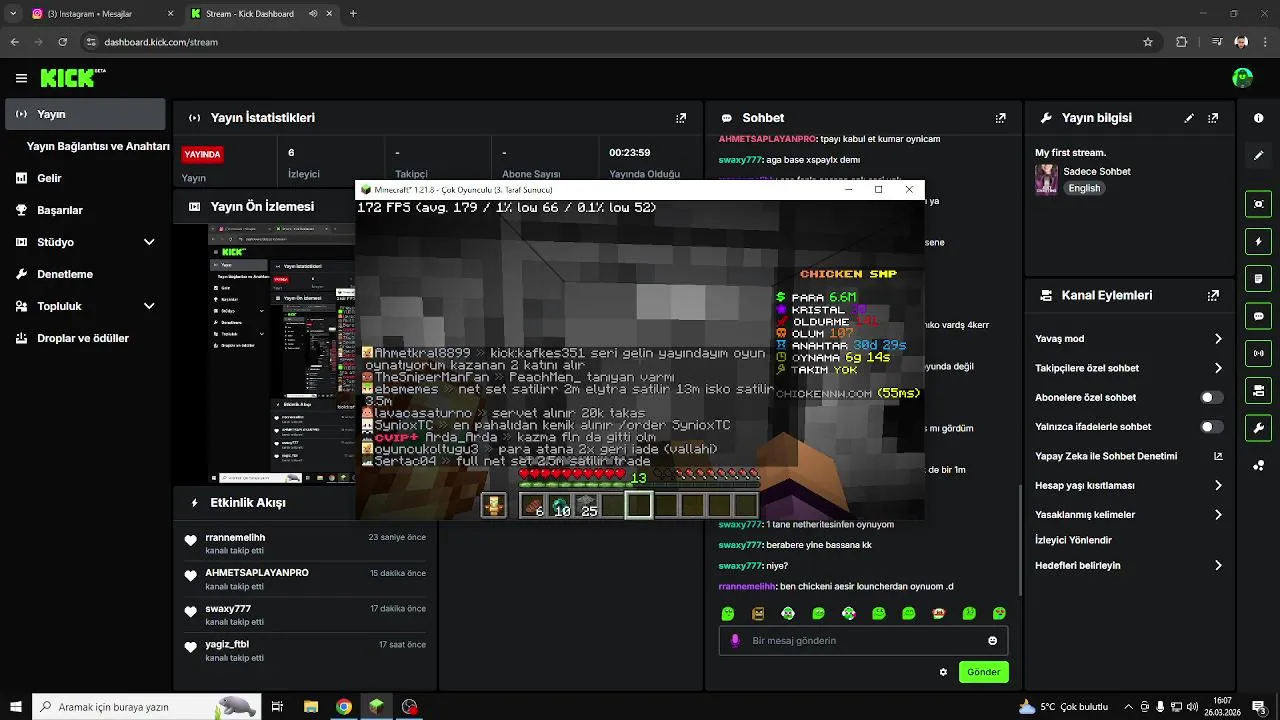
Task: Click the English language tag
Action: tap(1084, 188)
